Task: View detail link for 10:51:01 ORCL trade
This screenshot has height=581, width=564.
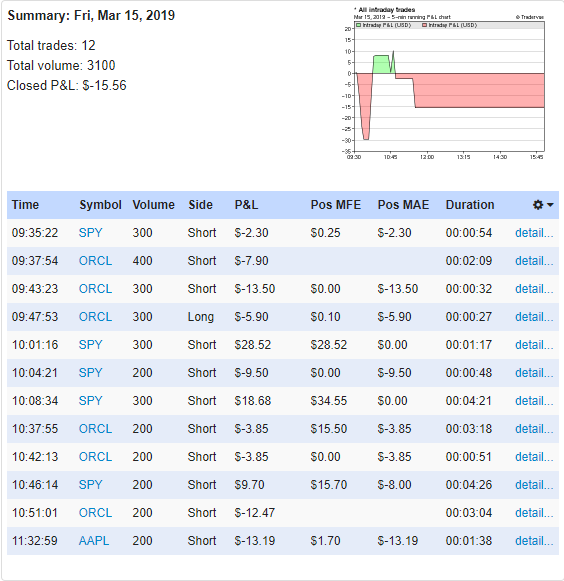Action: (x=534, y=512)
